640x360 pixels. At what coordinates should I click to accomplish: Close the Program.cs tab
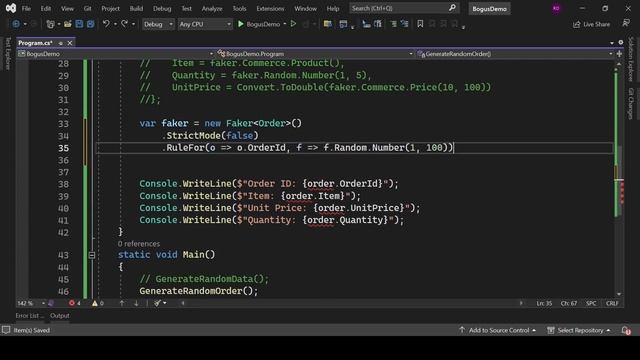[70, 43]
